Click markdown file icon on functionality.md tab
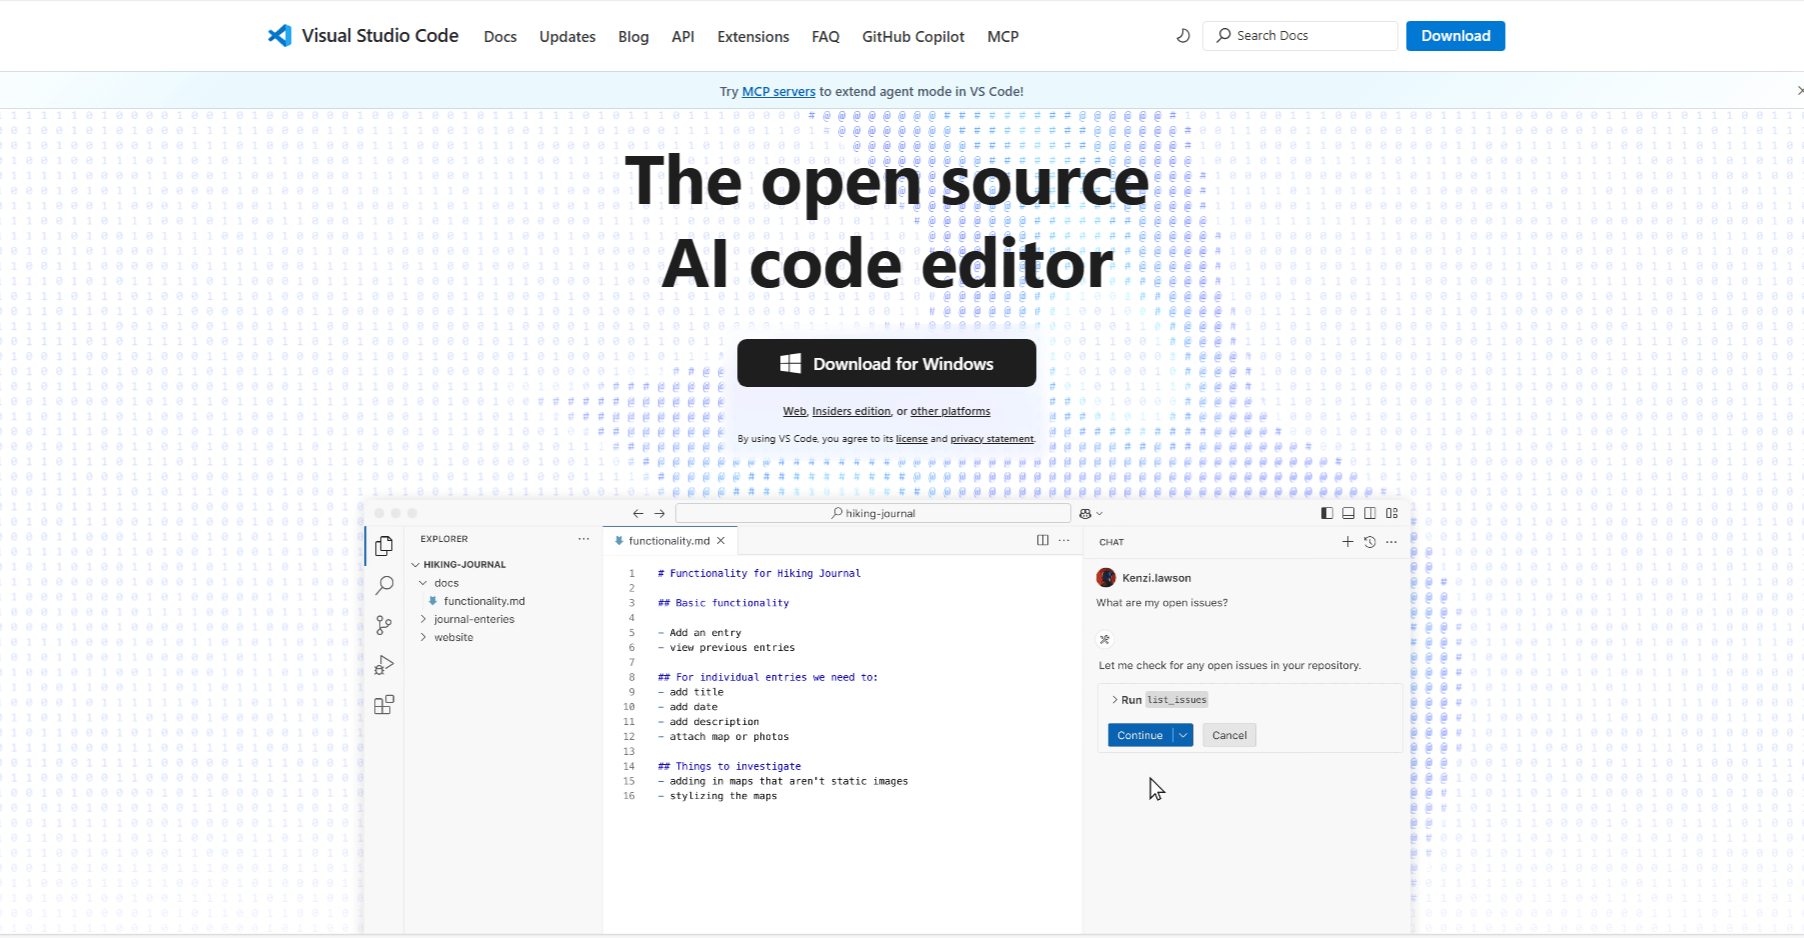Screen dimensions: 1804x938 click(620, 541)
